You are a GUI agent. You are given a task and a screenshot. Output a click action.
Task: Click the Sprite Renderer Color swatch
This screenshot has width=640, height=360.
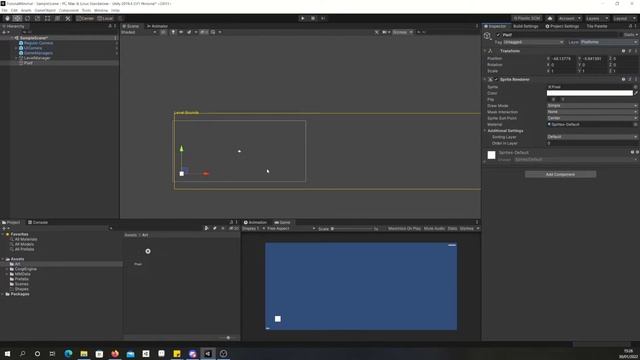coord(589,93)
